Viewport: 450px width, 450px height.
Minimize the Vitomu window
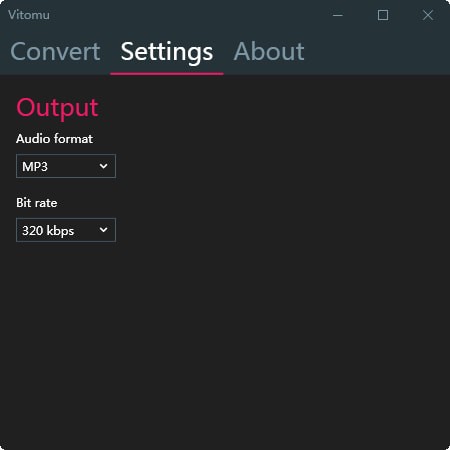338,15
